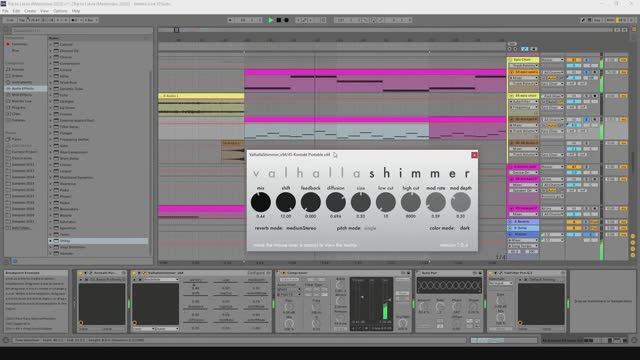
Task: Toggle Compressor device activator
Action: point(278,273)
